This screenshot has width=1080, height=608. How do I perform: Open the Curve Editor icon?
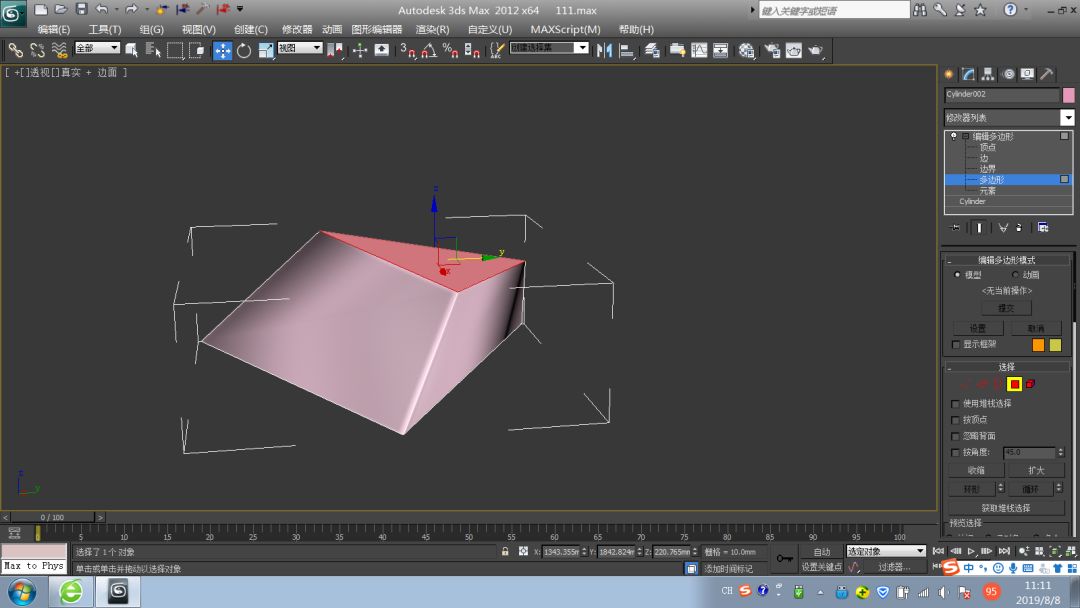pos(699,50)
